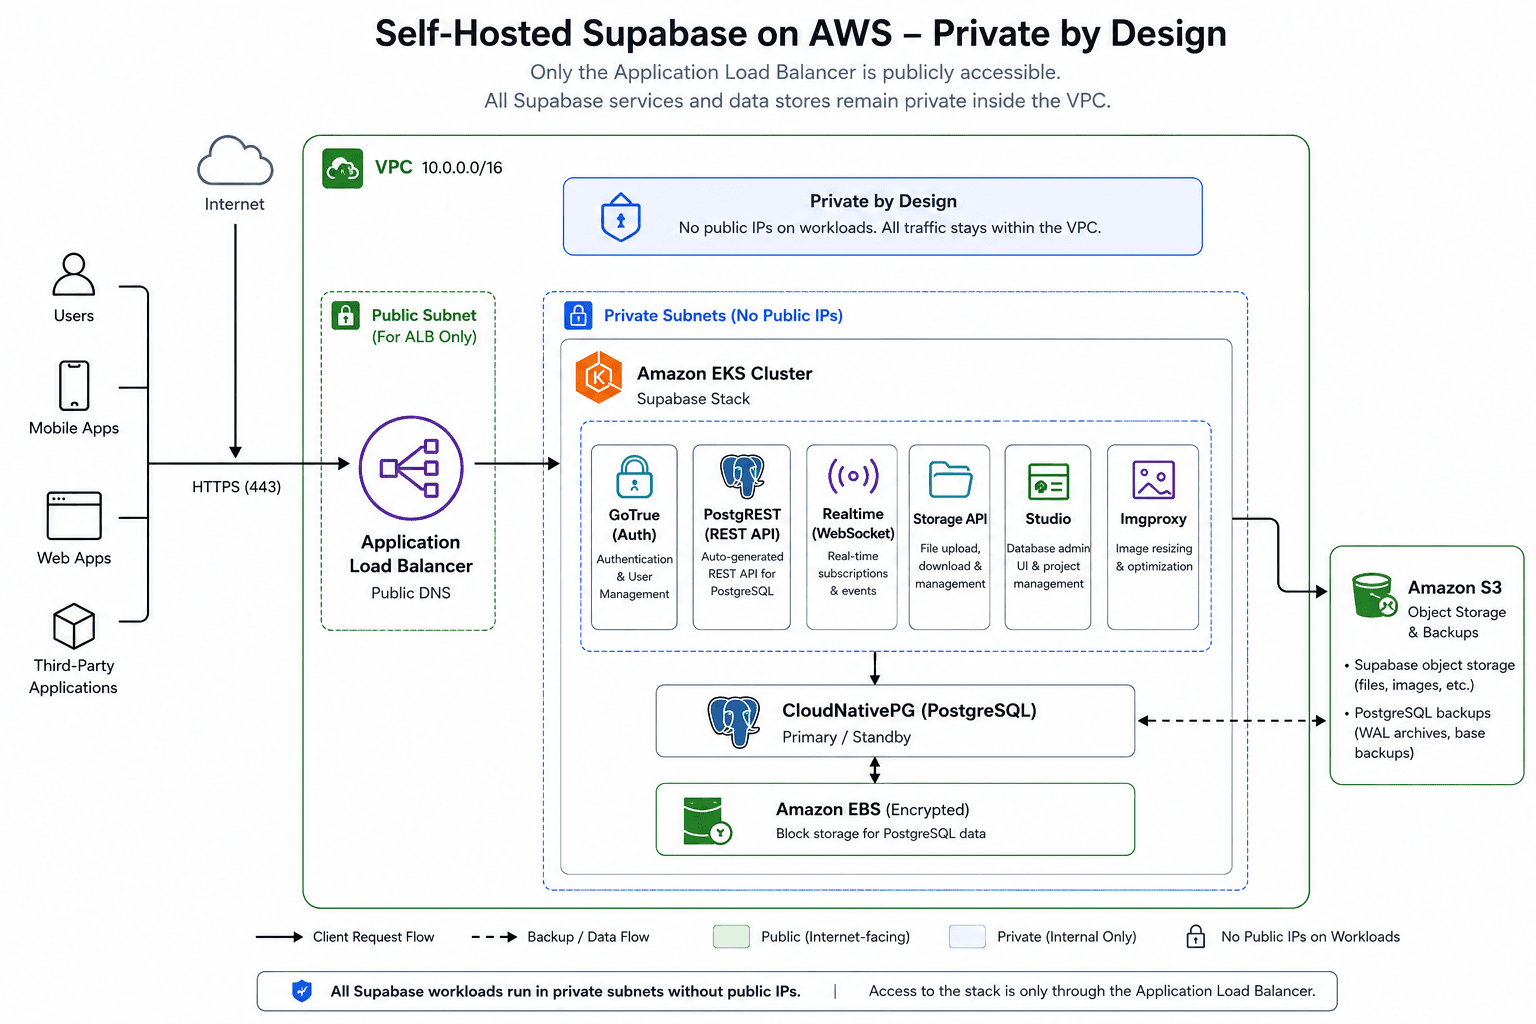Select the GoTrue padlock icon
Viewport: 1536px width, 1024px height.
(x=635, y=477)
